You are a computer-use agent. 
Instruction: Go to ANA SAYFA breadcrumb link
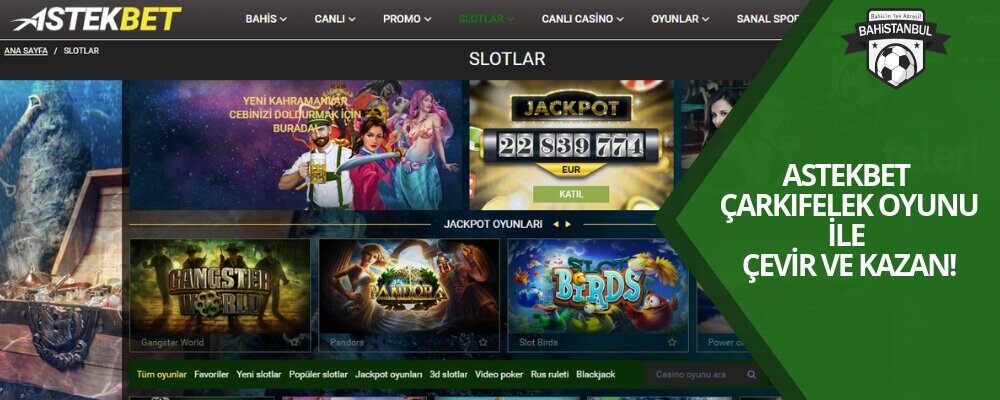point(26,50)
